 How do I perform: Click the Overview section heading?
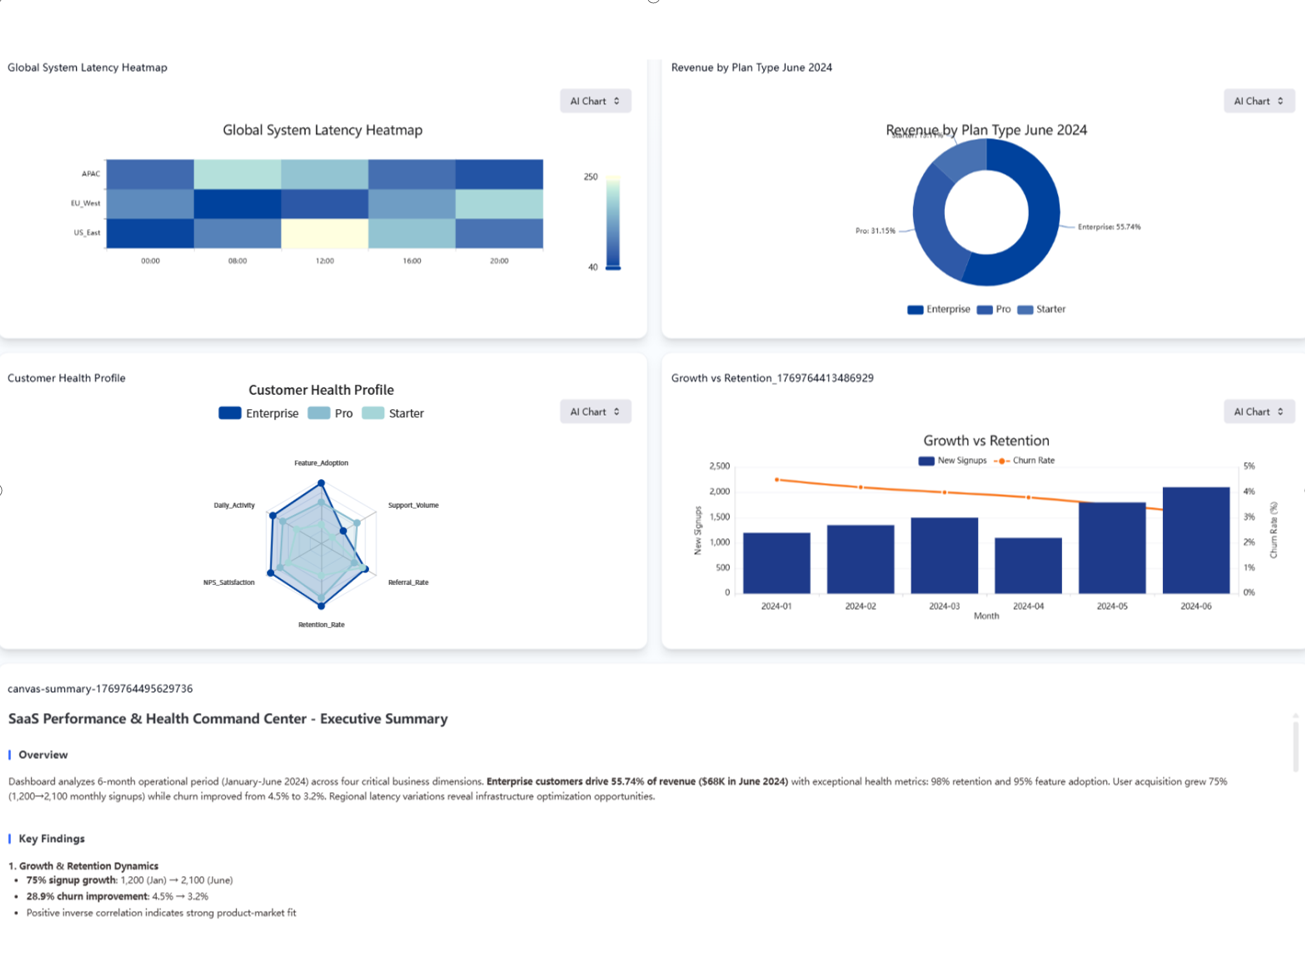point(42,755)
